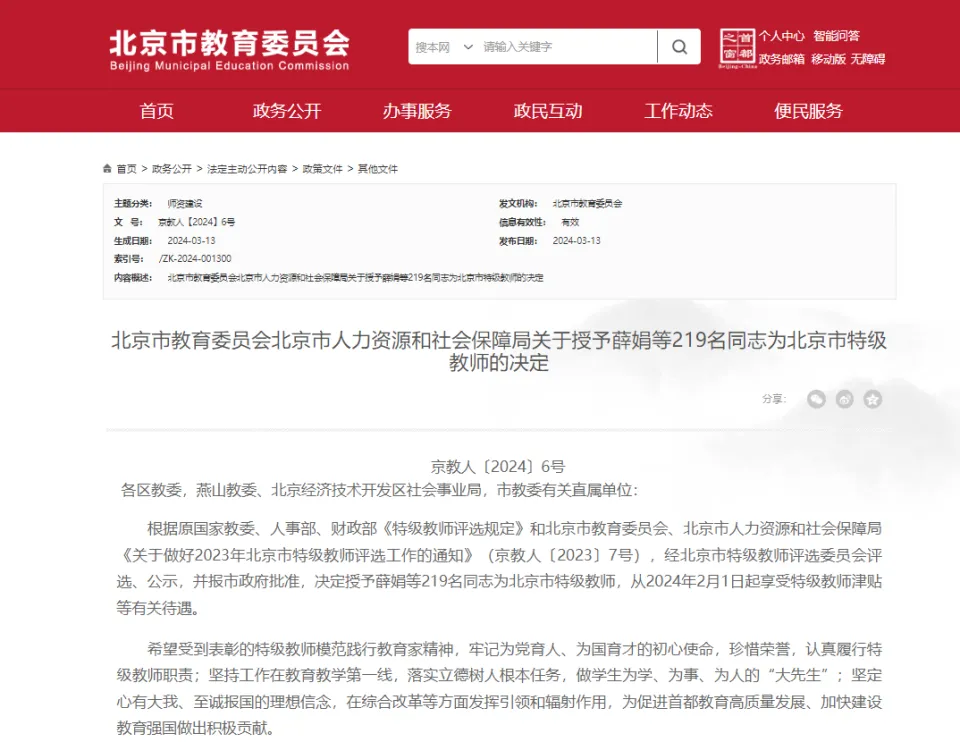
Task: Click the star favorite share icon
Action: [x=872, y=399]
